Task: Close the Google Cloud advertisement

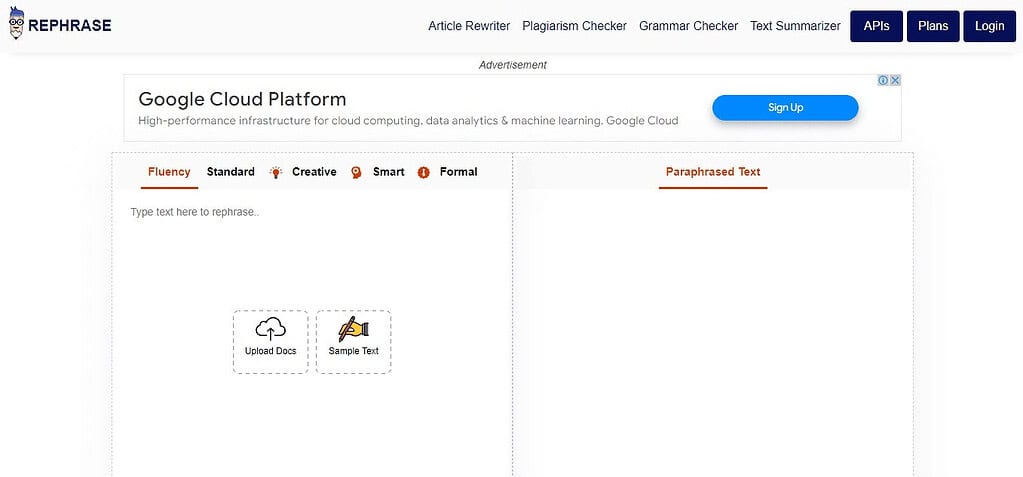Action: (x=896, y=80)
